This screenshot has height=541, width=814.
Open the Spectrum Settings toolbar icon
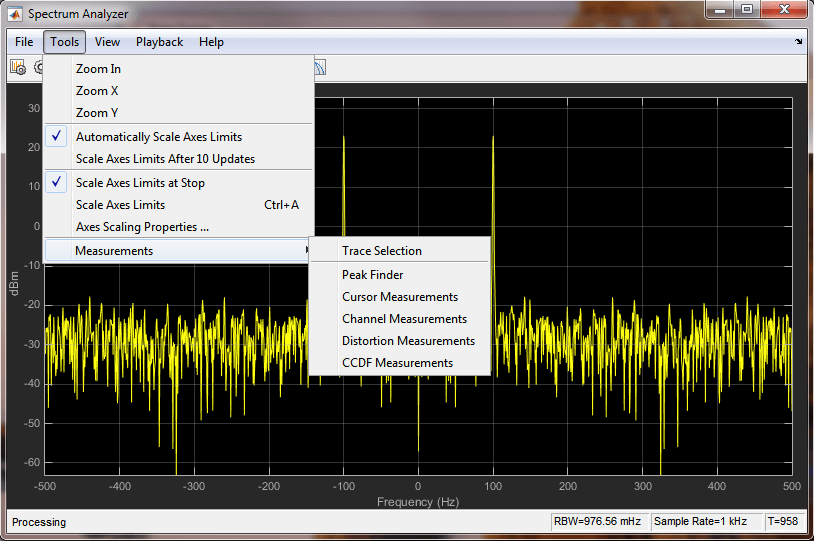tap(18, 67)
